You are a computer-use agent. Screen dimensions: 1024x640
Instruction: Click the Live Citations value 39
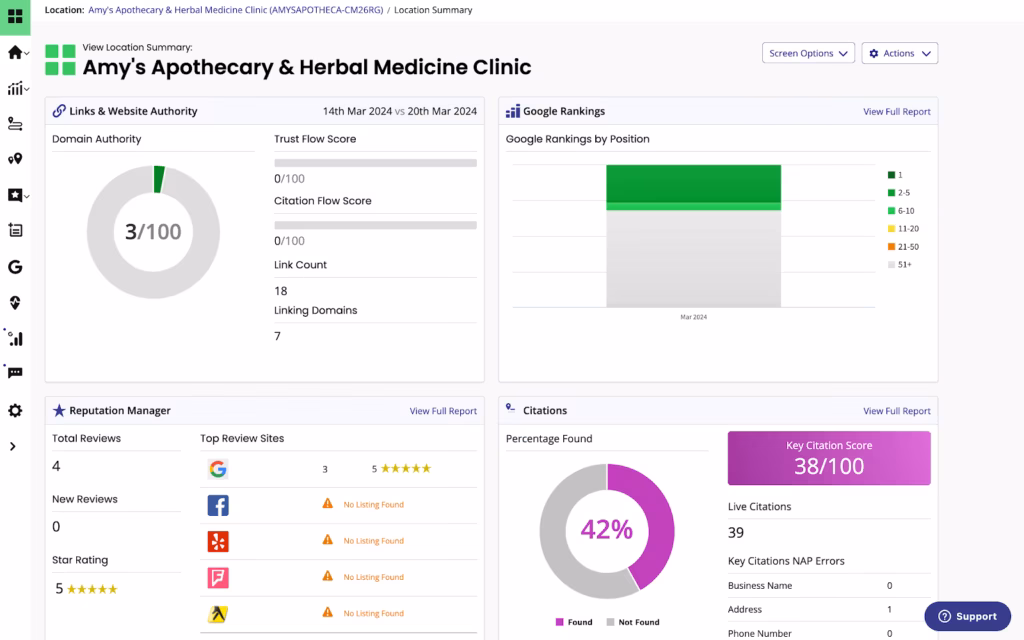coord(736,532)
